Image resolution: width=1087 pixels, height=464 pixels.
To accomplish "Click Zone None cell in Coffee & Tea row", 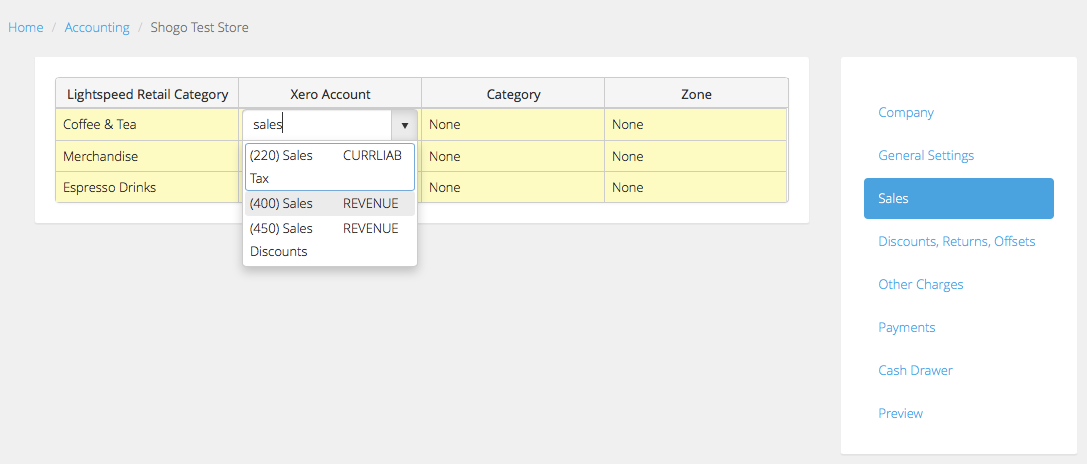I will pos(696,125).
